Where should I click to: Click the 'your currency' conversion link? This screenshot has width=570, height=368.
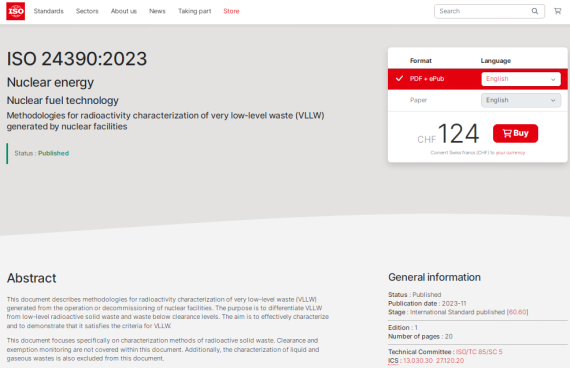(x=510, y=153)
